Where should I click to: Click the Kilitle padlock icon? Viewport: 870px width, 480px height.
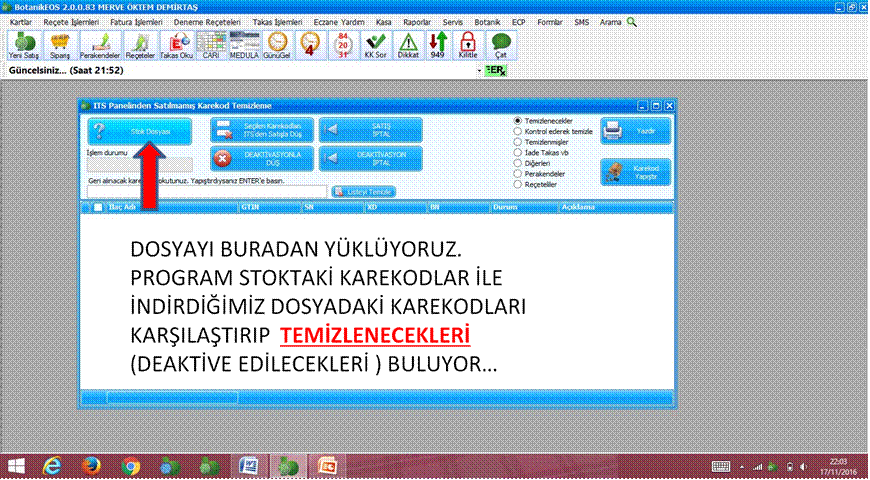click(467, 45)
